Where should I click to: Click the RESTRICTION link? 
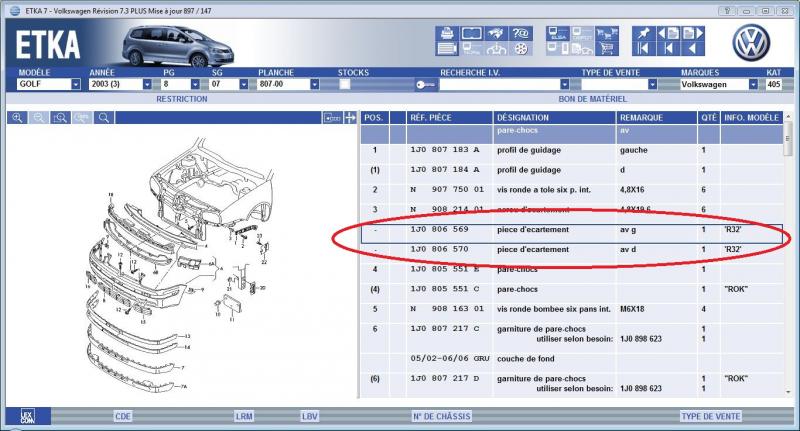pyautogui.click(x=182, y=99)
